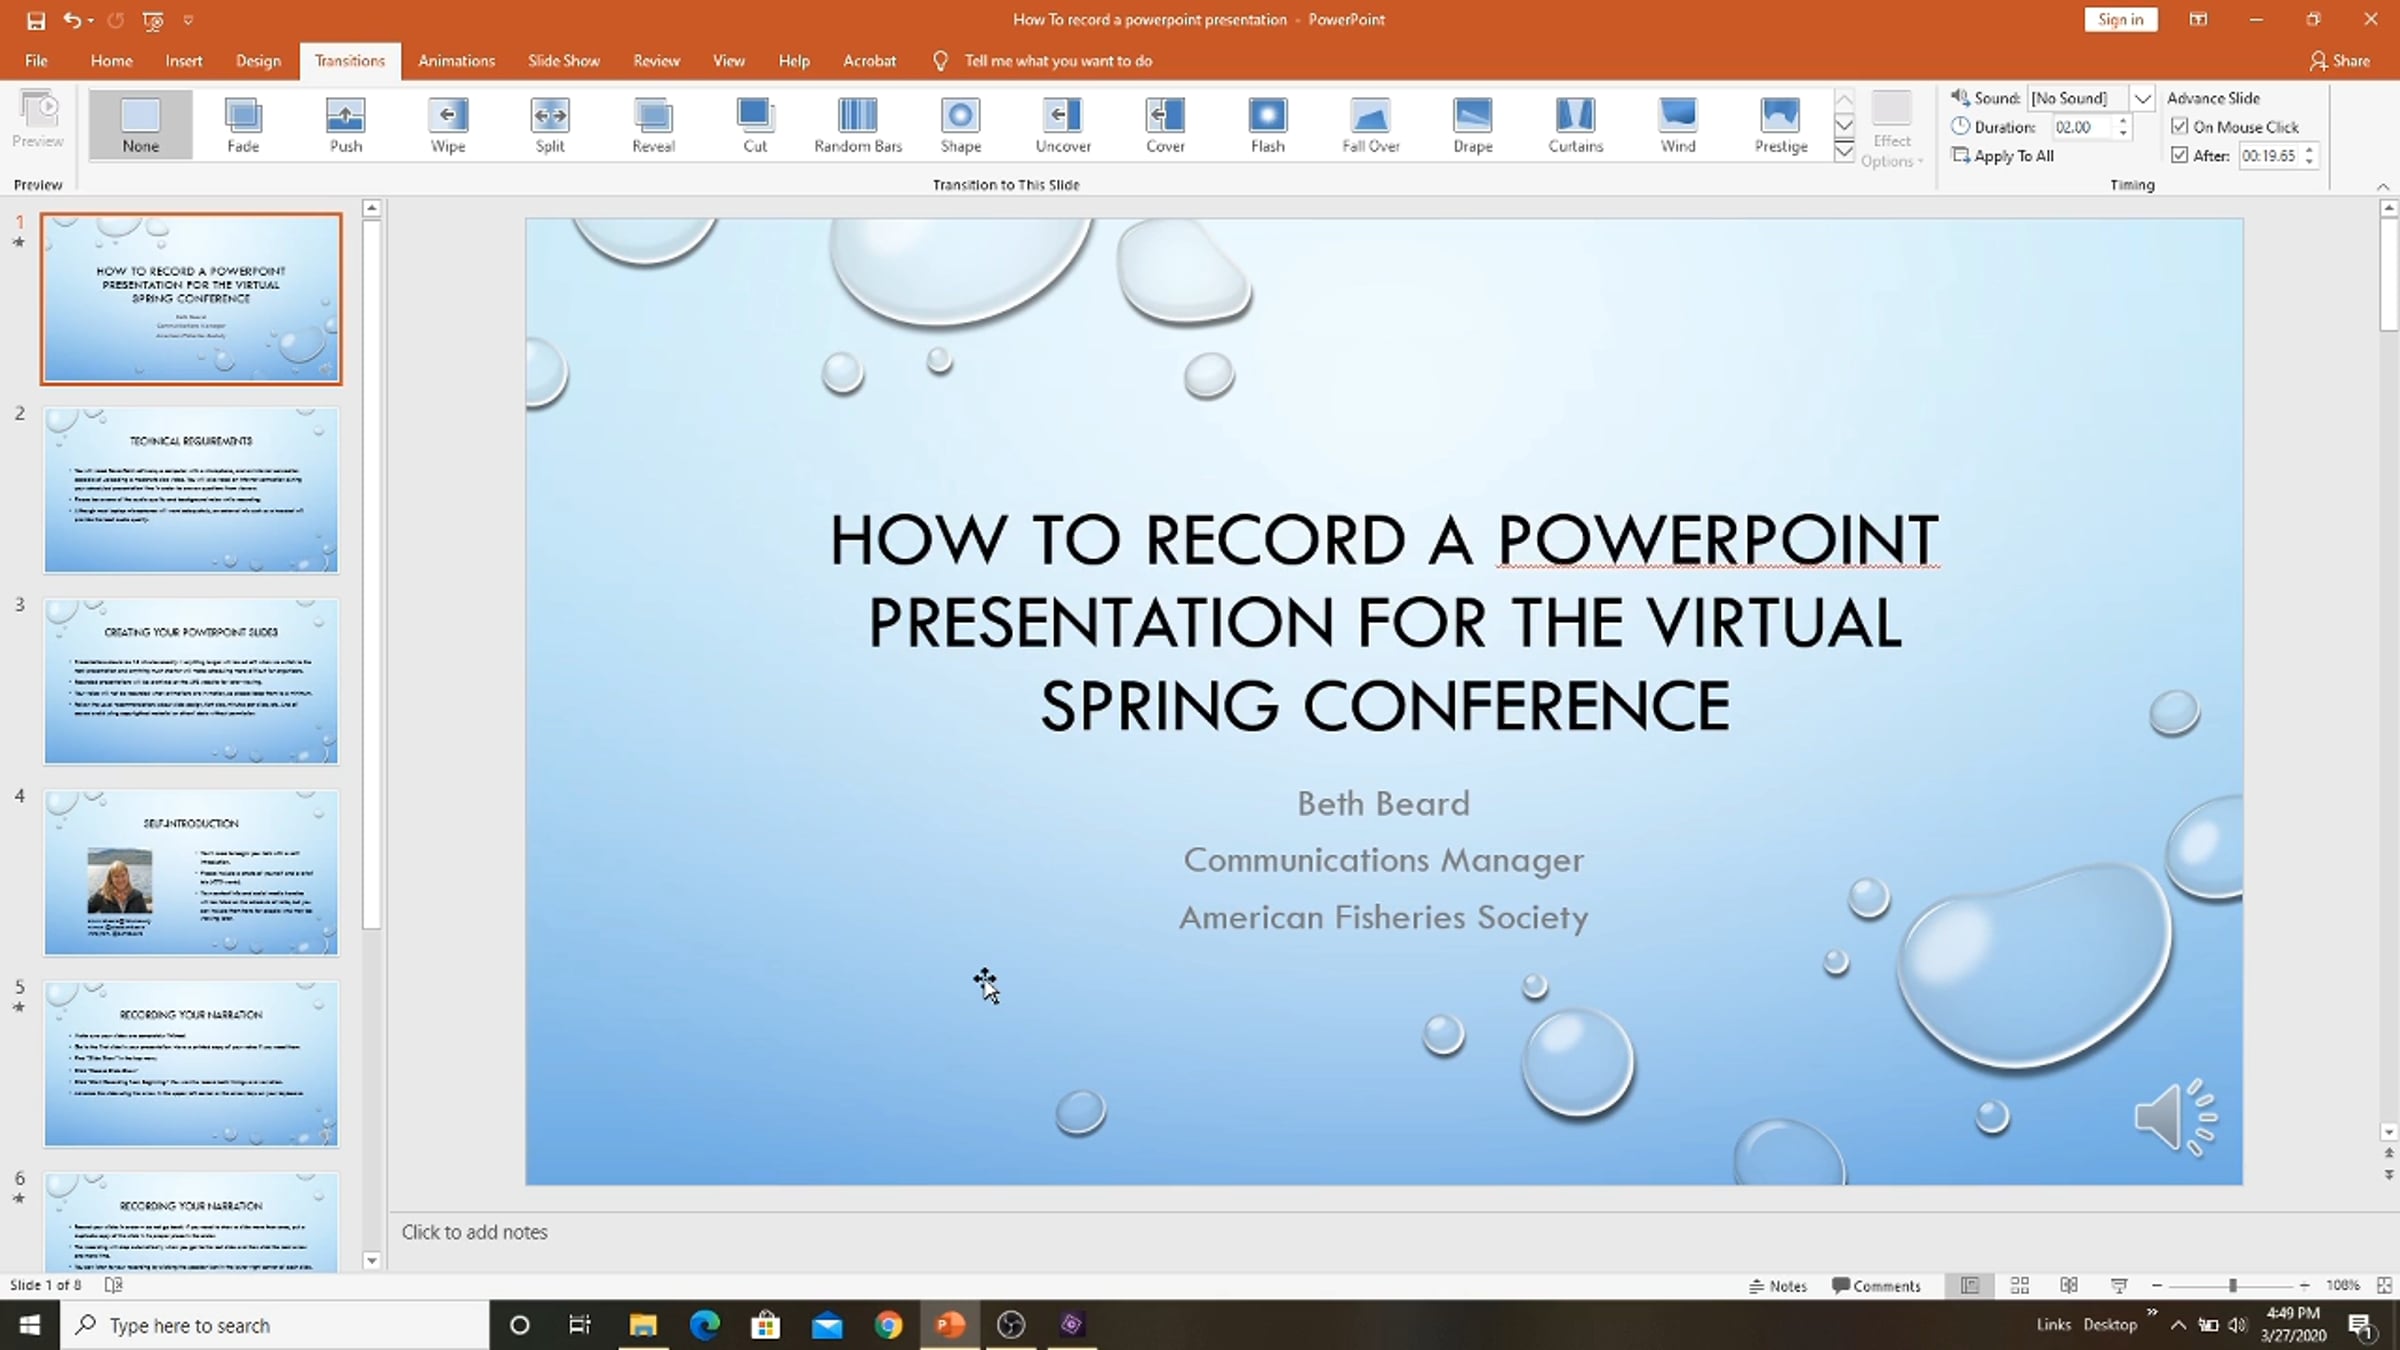Apply the Fade transition
Image resolution: width=2400 pixels, height=1350 pixels.
click(x=243, y=125)
